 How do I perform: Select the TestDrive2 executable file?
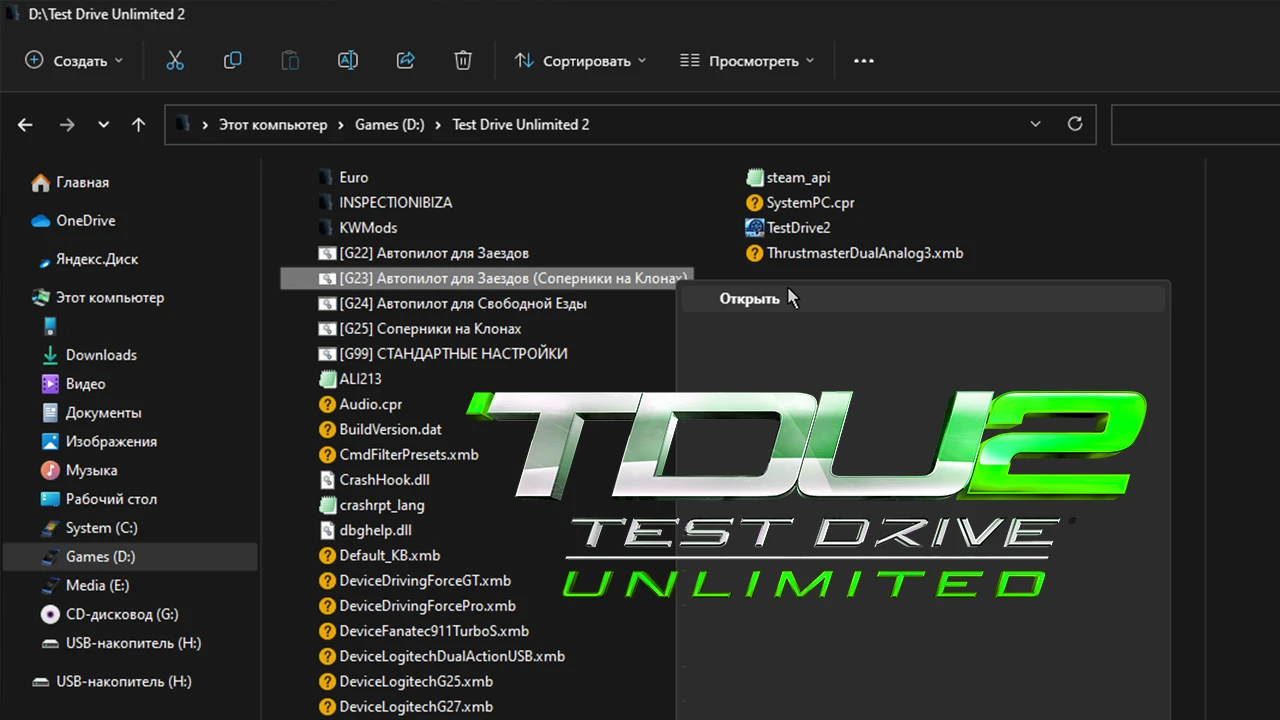pyautogui.click(x=796, y=227)
